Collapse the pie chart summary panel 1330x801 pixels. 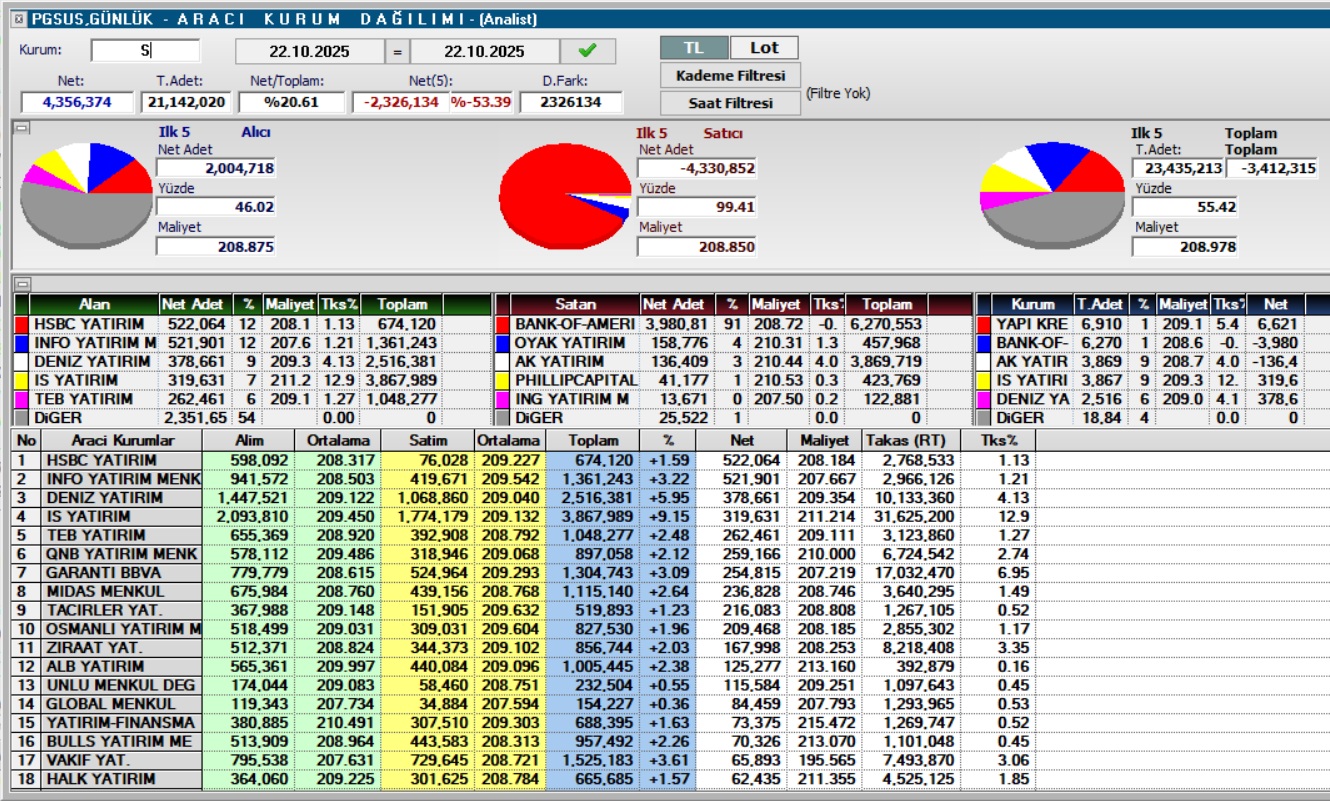pyautogui.click(x=22, y=128)
